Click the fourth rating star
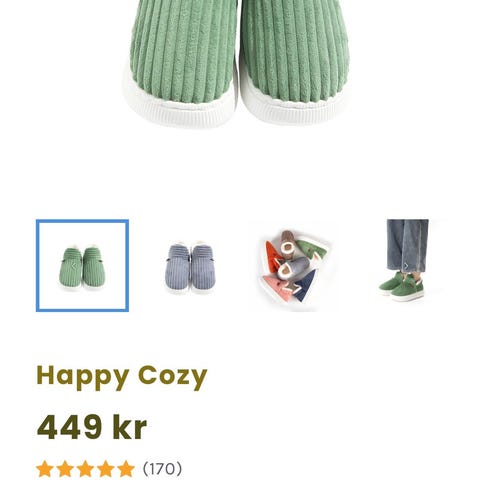Viewport: 480px width, 480px height. pyautogui.click(x=106, y=469)
